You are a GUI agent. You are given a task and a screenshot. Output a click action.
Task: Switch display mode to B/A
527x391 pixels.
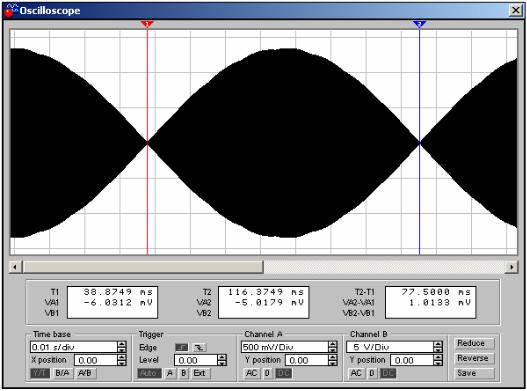[x=63, y=373]
